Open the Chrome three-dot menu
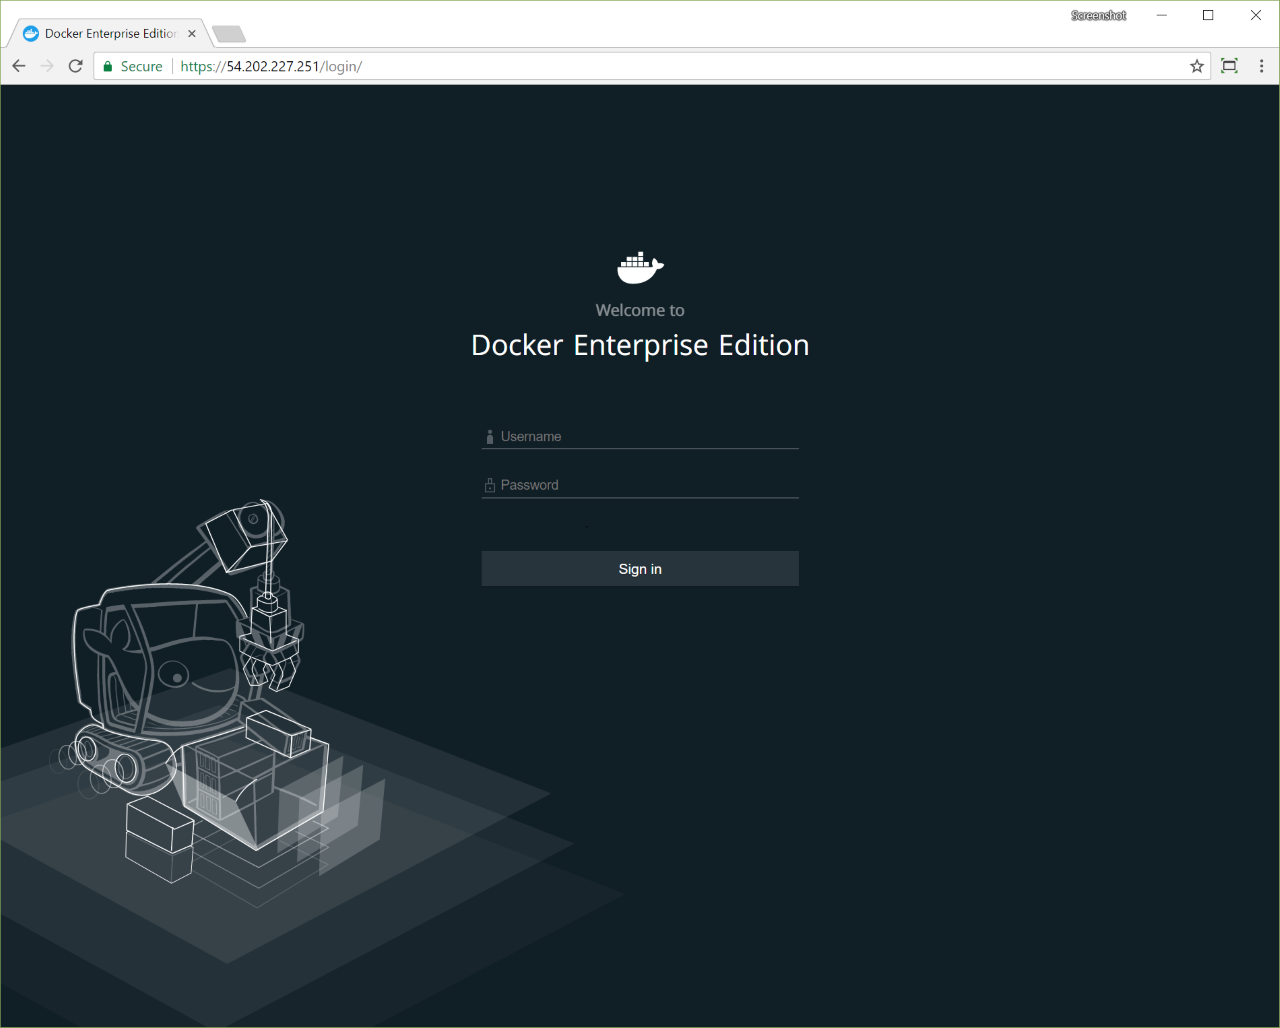 tap(1261, 66)
